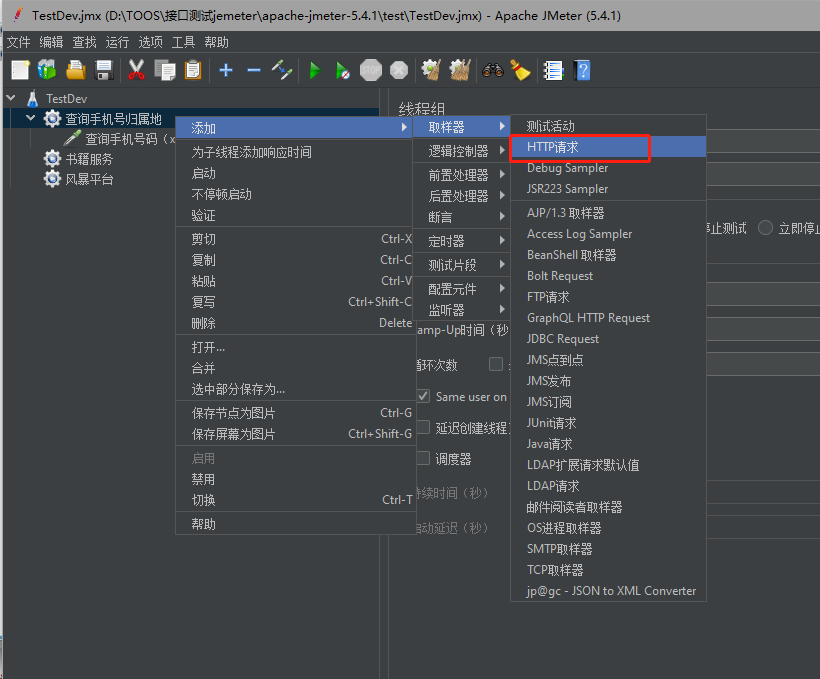Choose Debug Sampler entry
The width and height of the screenshot is (820, 679).
pos(609,168)
